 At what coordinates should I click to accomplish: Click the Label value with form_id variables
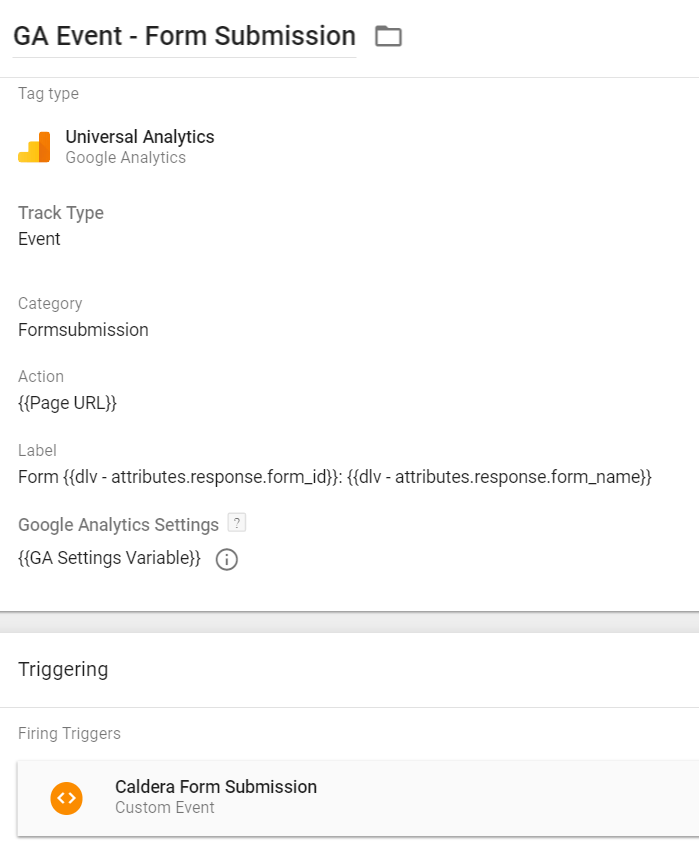[x=335, y=477]
